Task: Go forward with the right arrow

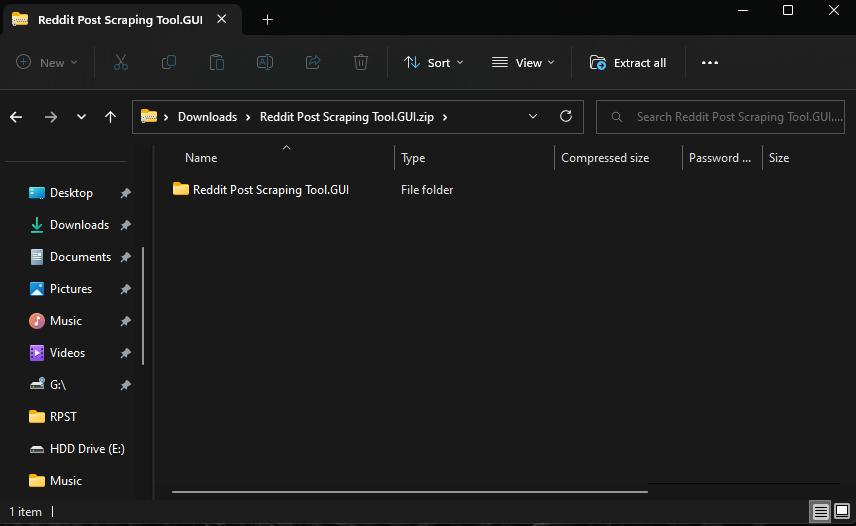Action: pos(51,117)
